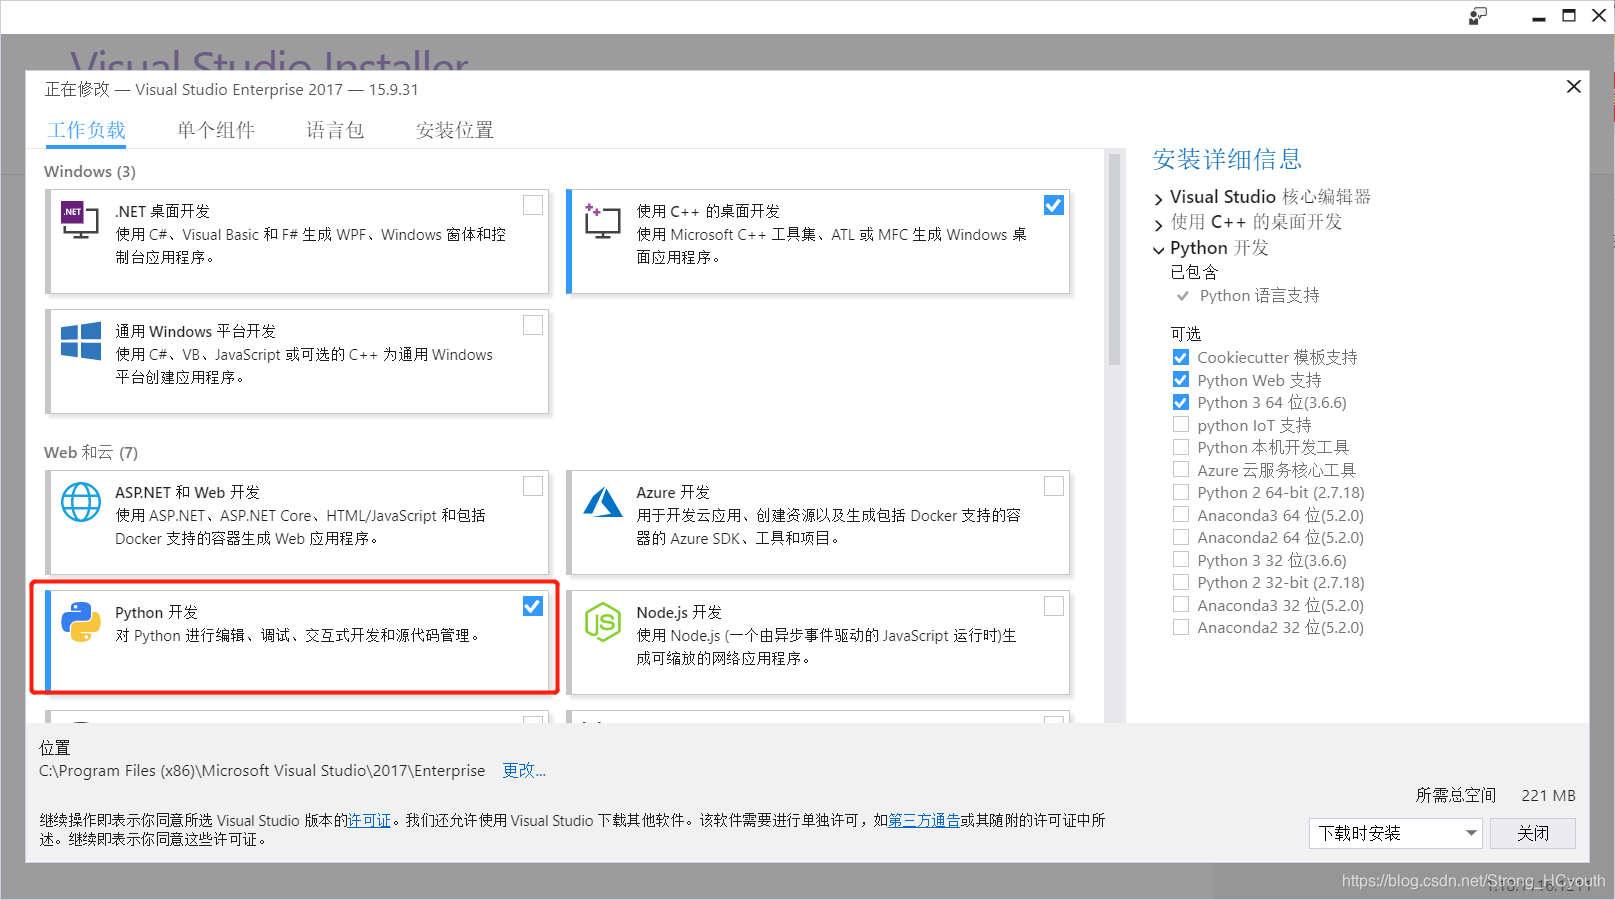Open the 下载时安装 install mode dropdown

pyautogui.click(x=1396, y=833)
